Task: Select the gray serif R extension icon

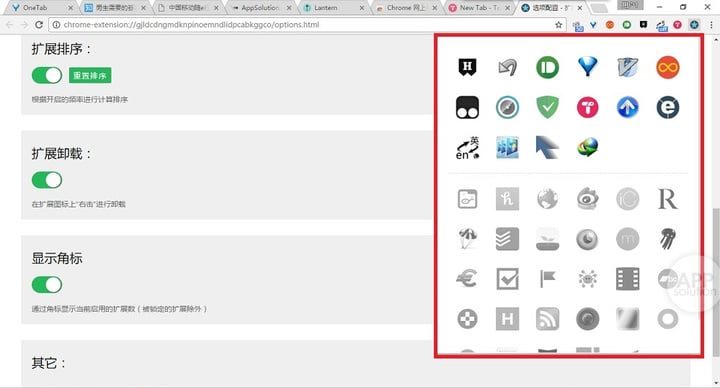Action: click(x=667, y=199)
